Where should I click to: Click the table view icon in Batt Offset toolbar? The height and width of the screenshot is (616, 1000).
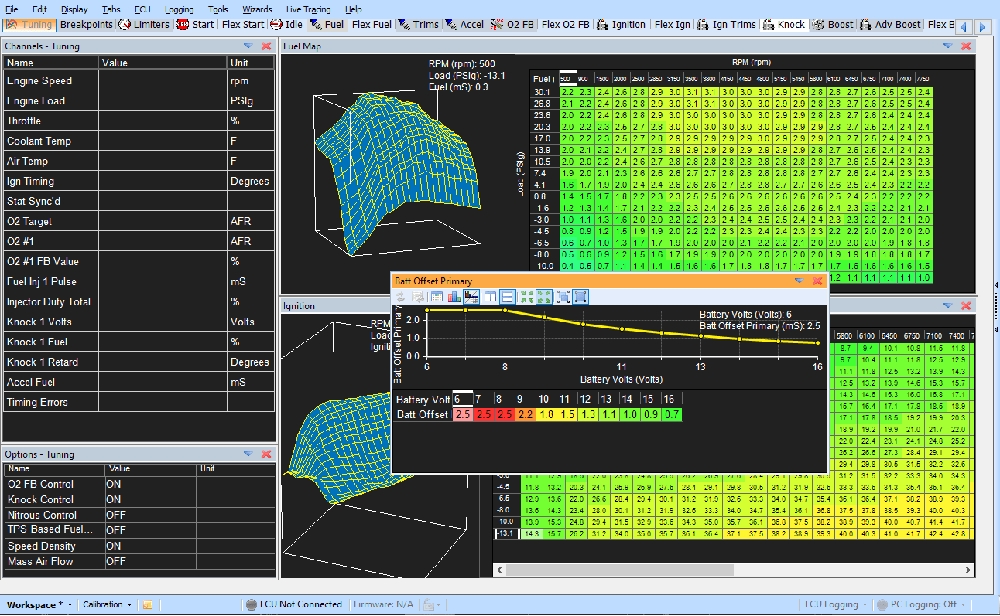[x=437, y=297]
